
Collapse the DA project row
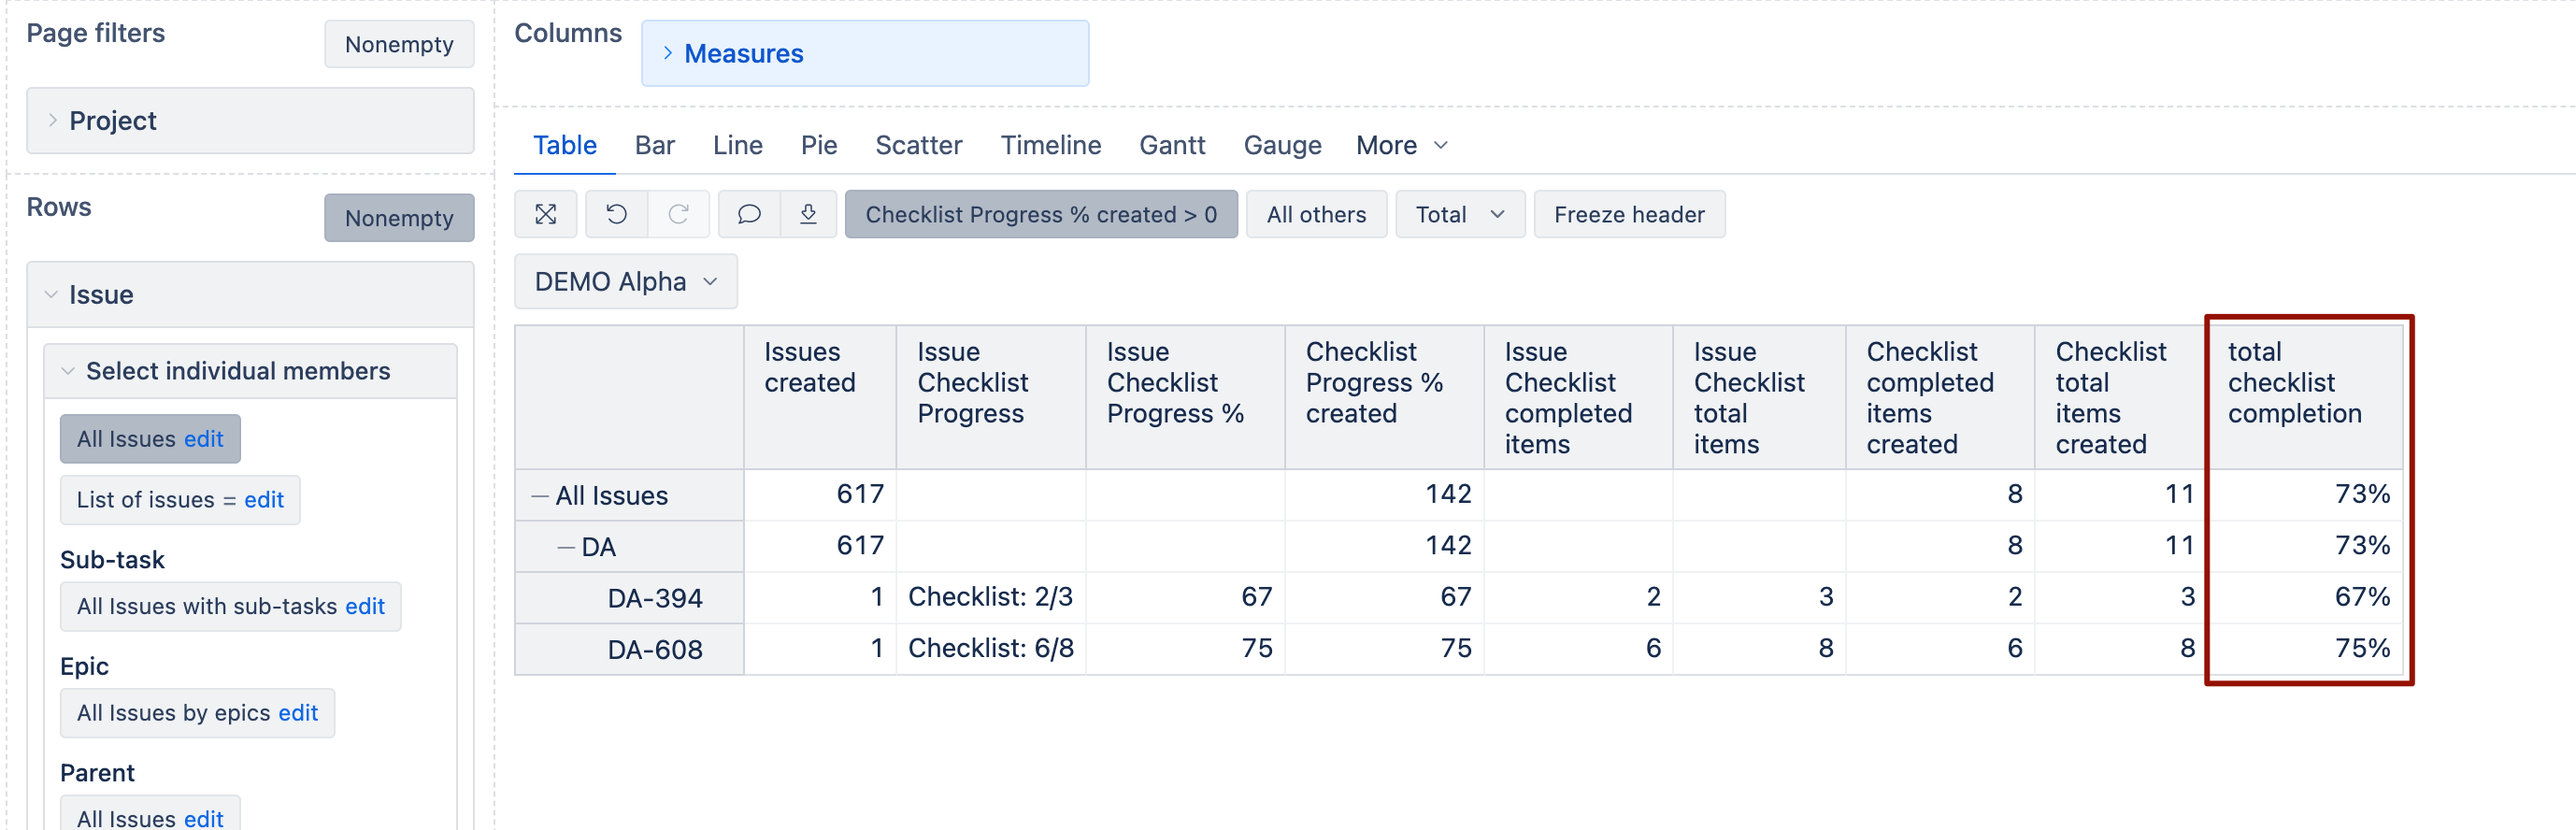tap(566, 547)
